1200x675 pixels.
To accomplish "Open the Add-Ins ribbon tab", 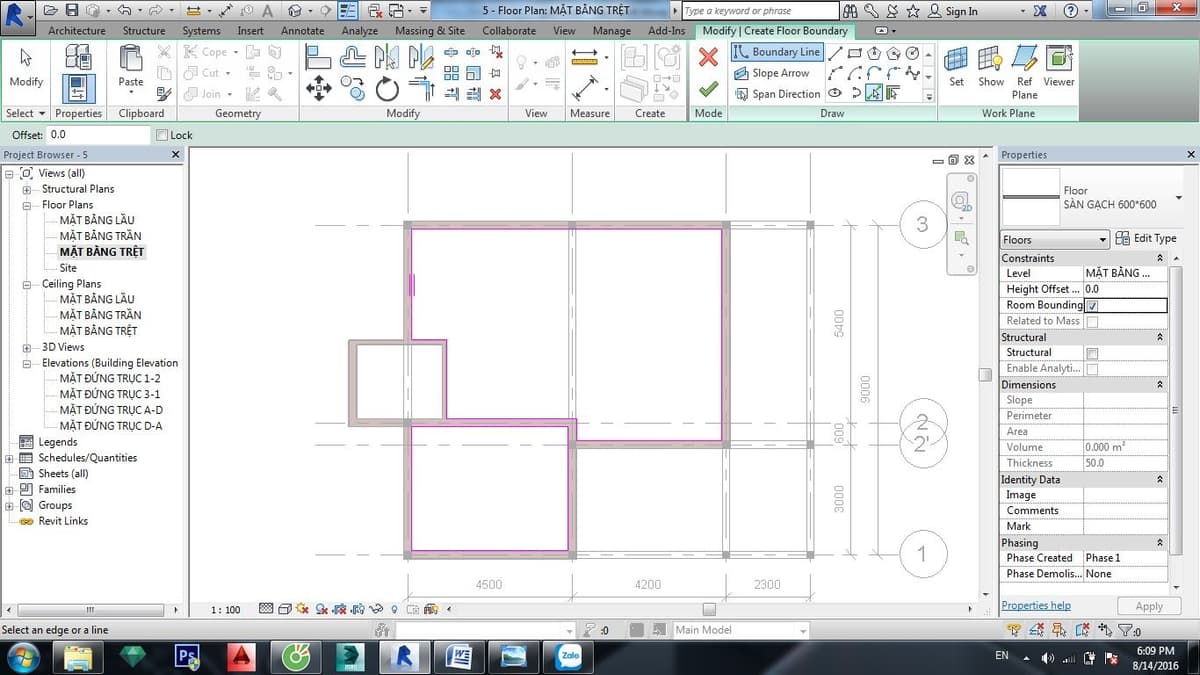I will click(x=666, y=30).
